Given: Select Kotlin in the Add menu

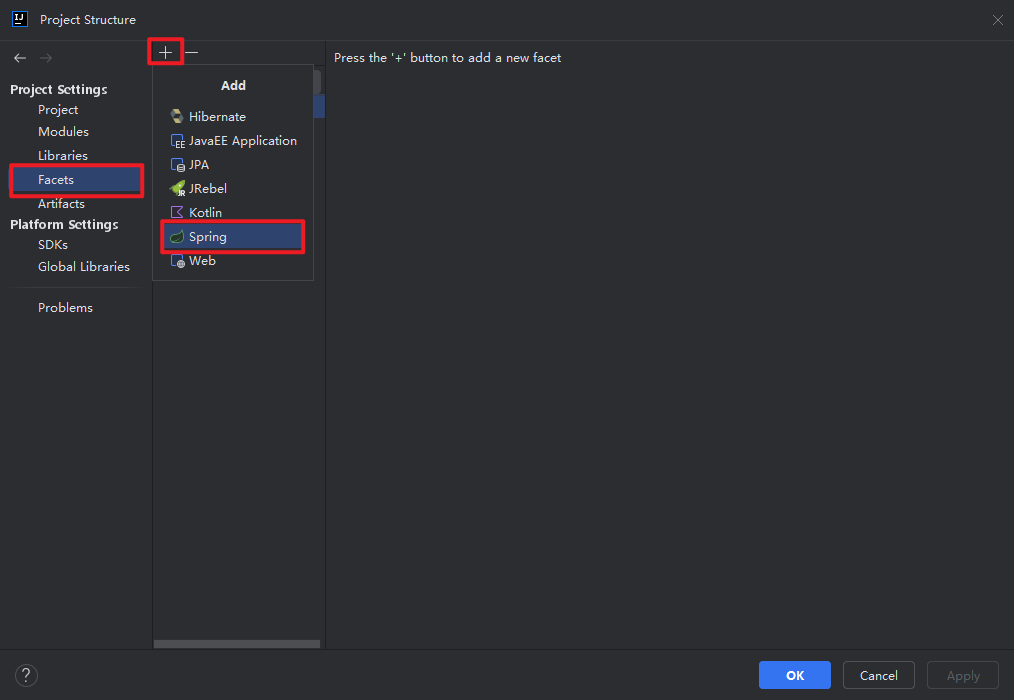Looking at the screenshot, I should (x=233, y=212).
